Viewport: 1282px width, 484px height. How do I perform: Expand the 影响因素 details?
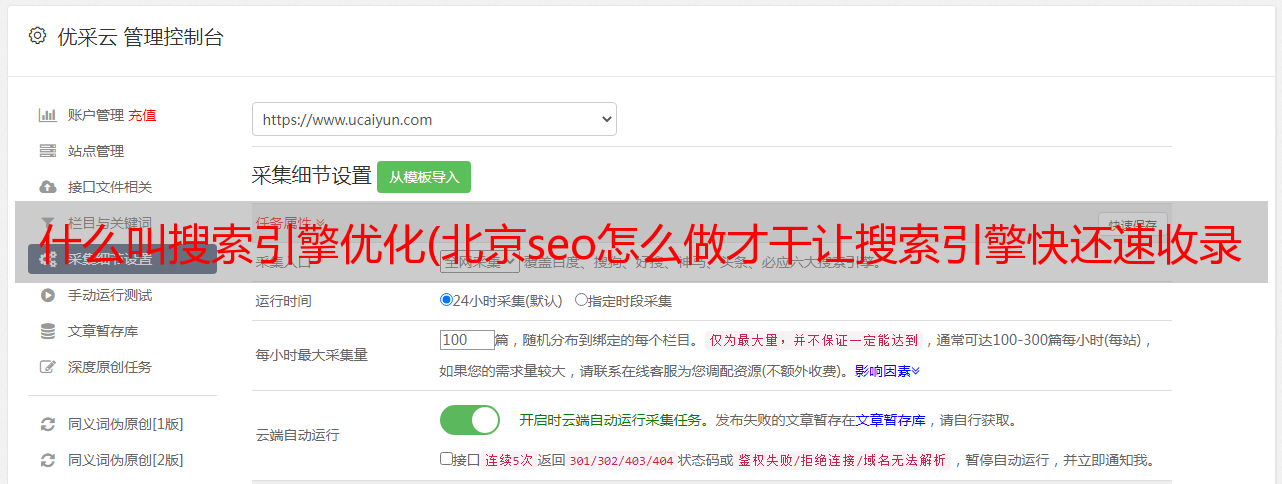pos(887,371)
